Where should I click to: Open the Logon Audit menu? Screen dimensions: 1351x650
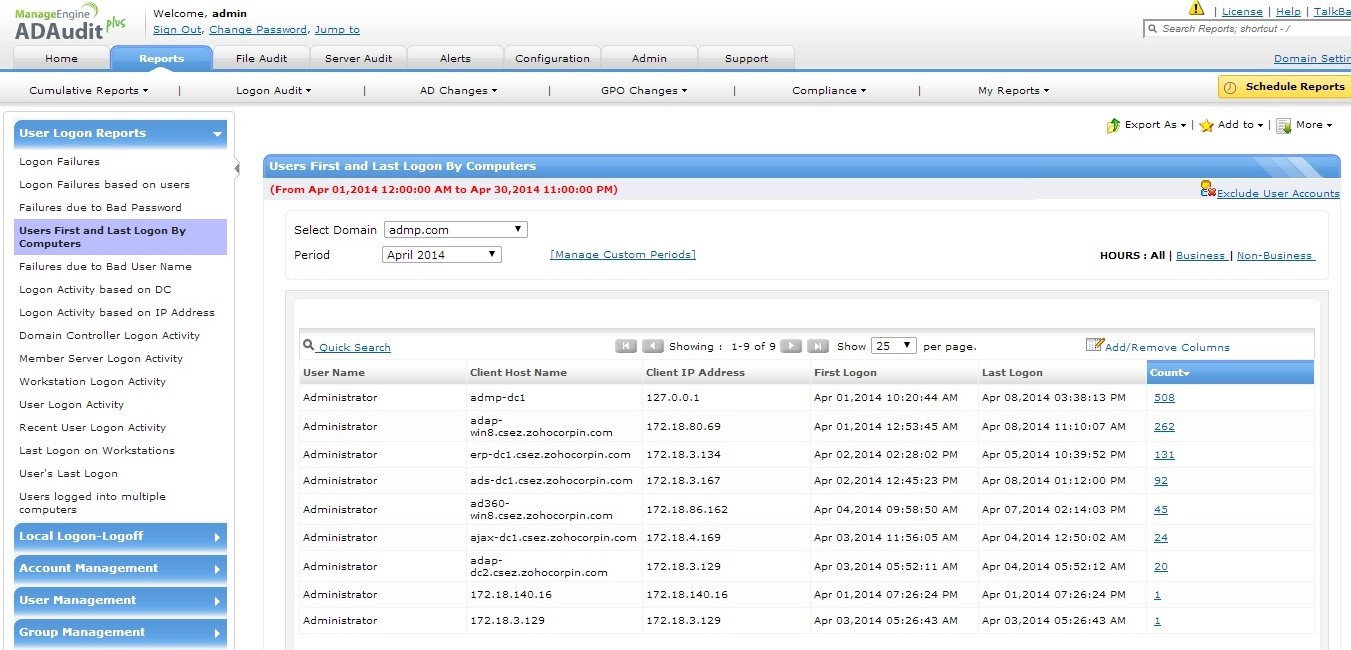pos(273,91)
